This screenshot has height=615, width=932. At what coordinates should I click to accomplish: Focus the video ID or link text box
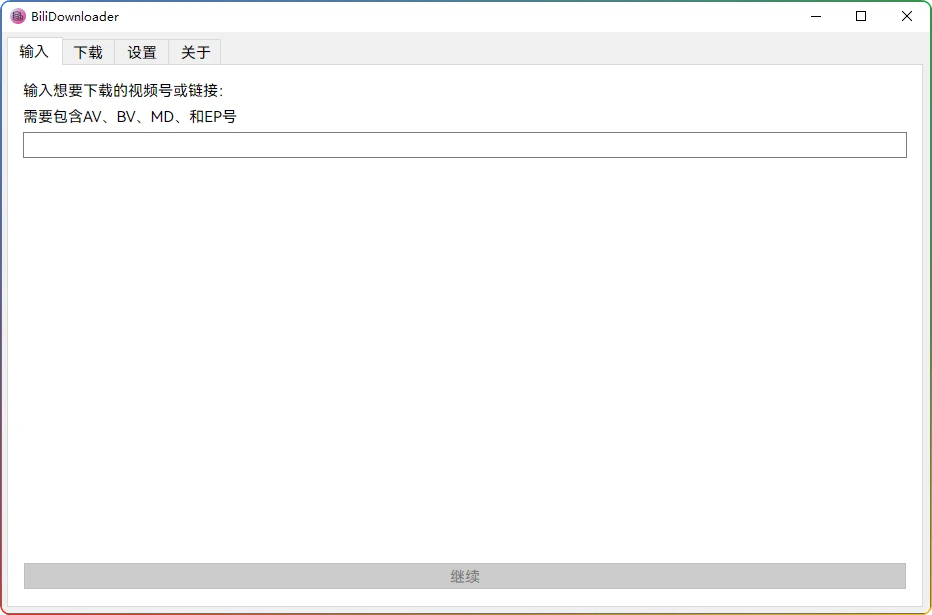[464, 145]
